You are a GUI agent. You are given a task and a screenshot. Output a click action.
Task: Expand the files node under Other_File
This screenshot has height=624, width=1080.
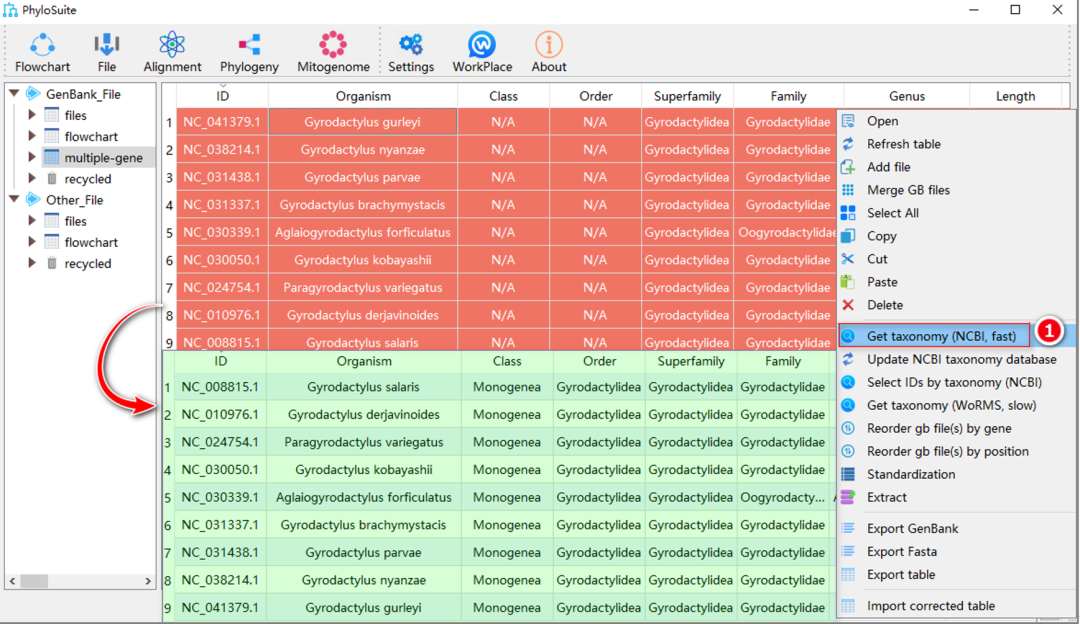click(x=32, y=221)
